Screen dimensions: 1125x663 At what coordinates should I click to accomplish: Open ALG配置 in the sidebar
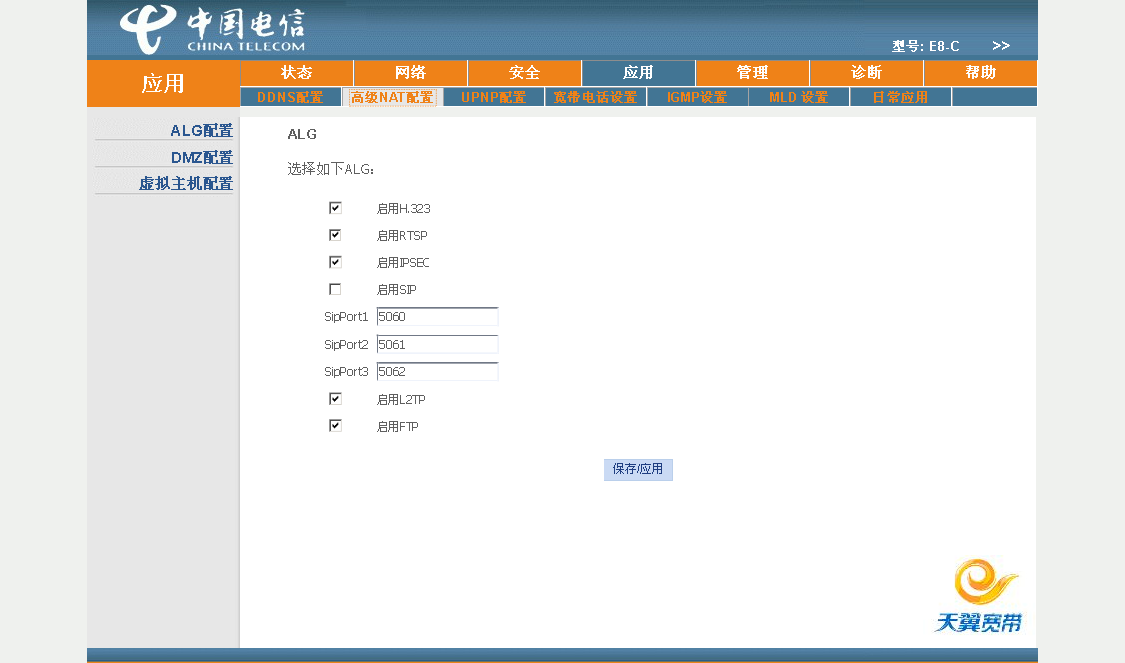(202, 131)
